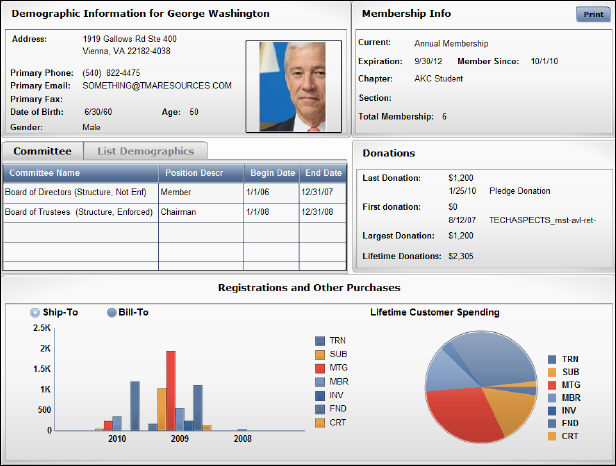The image size is (616, 466).
Task: Sort by Position Descr column header
Action: pyautogui.click(x=201, y=173)
